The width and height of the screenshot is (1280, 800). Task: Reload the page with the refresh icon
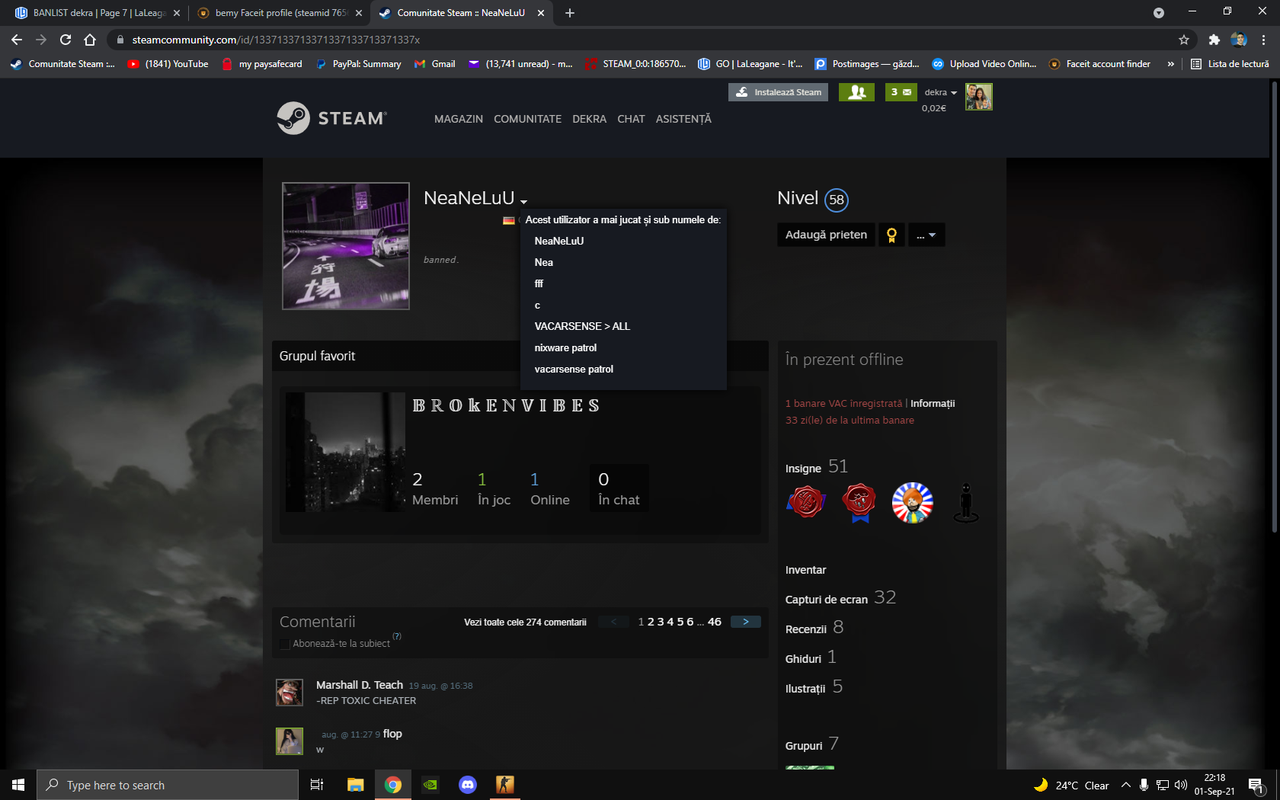[x=66, y=40]
